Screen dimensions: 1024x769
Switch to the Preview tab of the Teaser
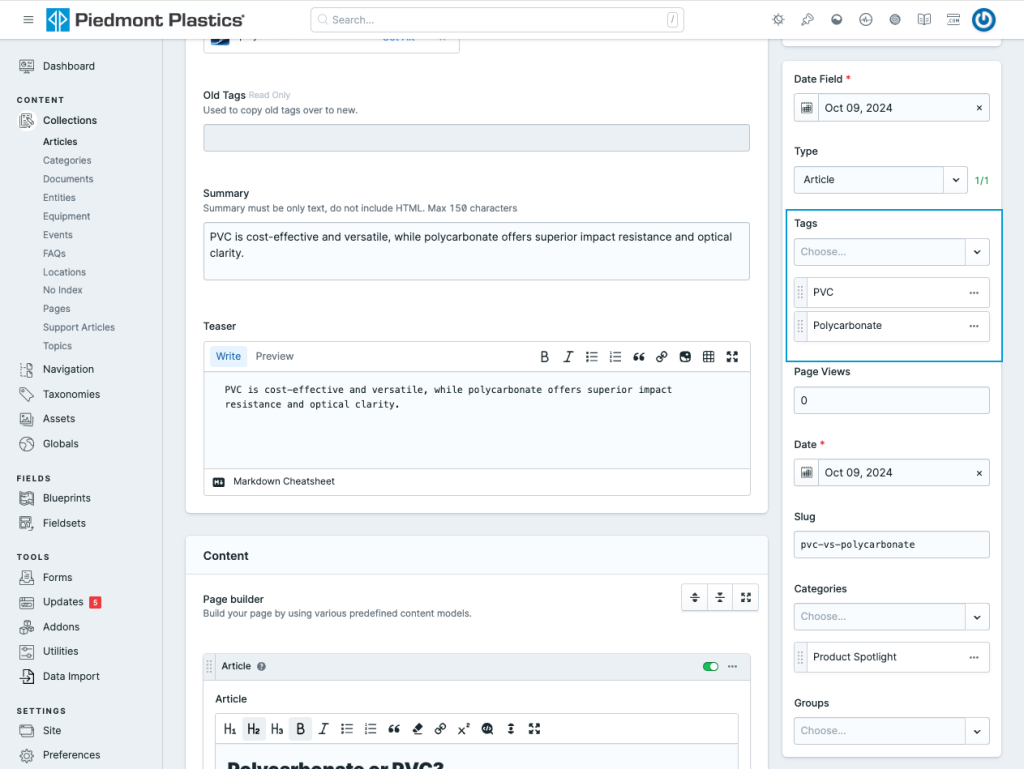274,356
